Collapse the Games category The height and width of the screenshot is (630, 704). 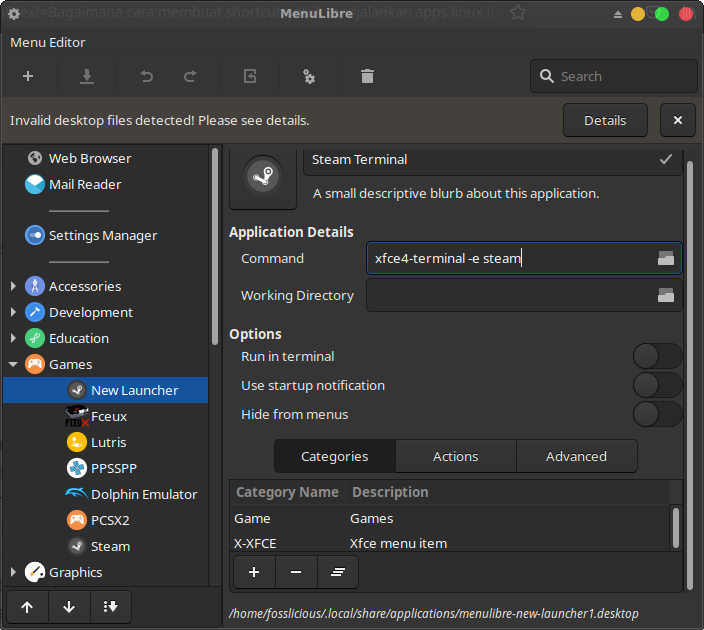point(13,364)
